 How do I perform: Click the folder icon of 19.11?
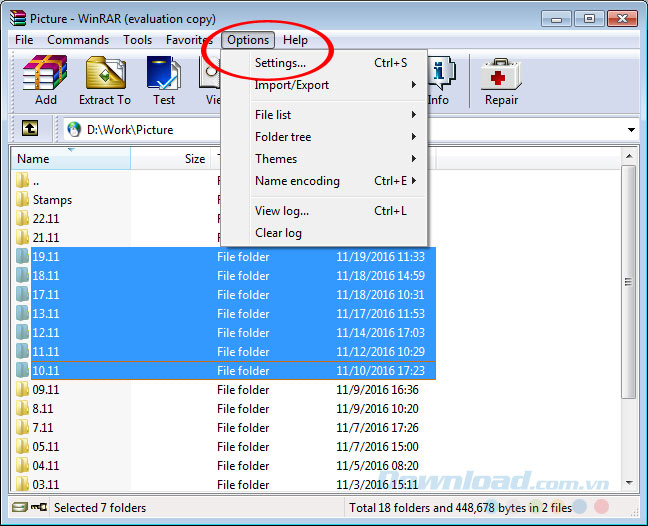pos(22,257)
